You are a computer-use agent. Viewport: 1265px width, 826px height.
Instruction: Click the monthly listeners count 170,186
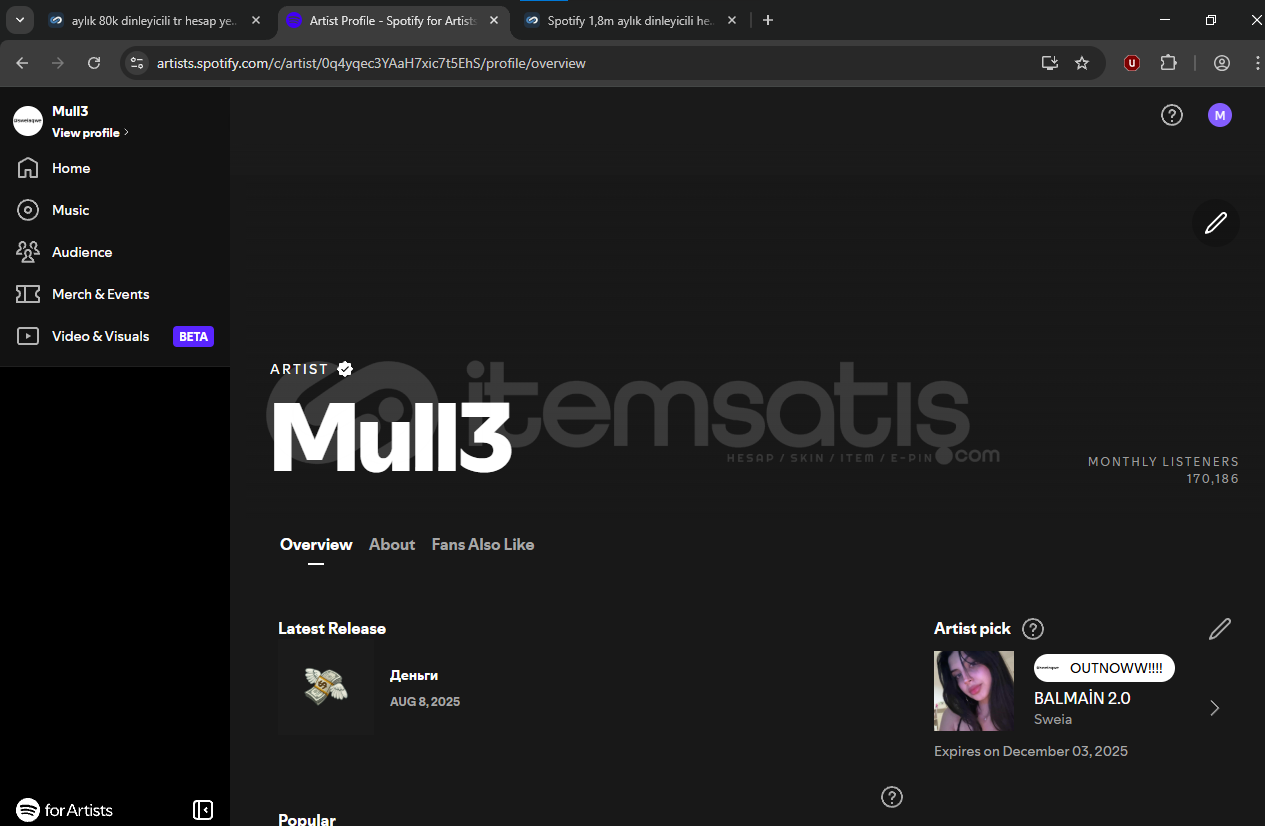click(1213, 479)
